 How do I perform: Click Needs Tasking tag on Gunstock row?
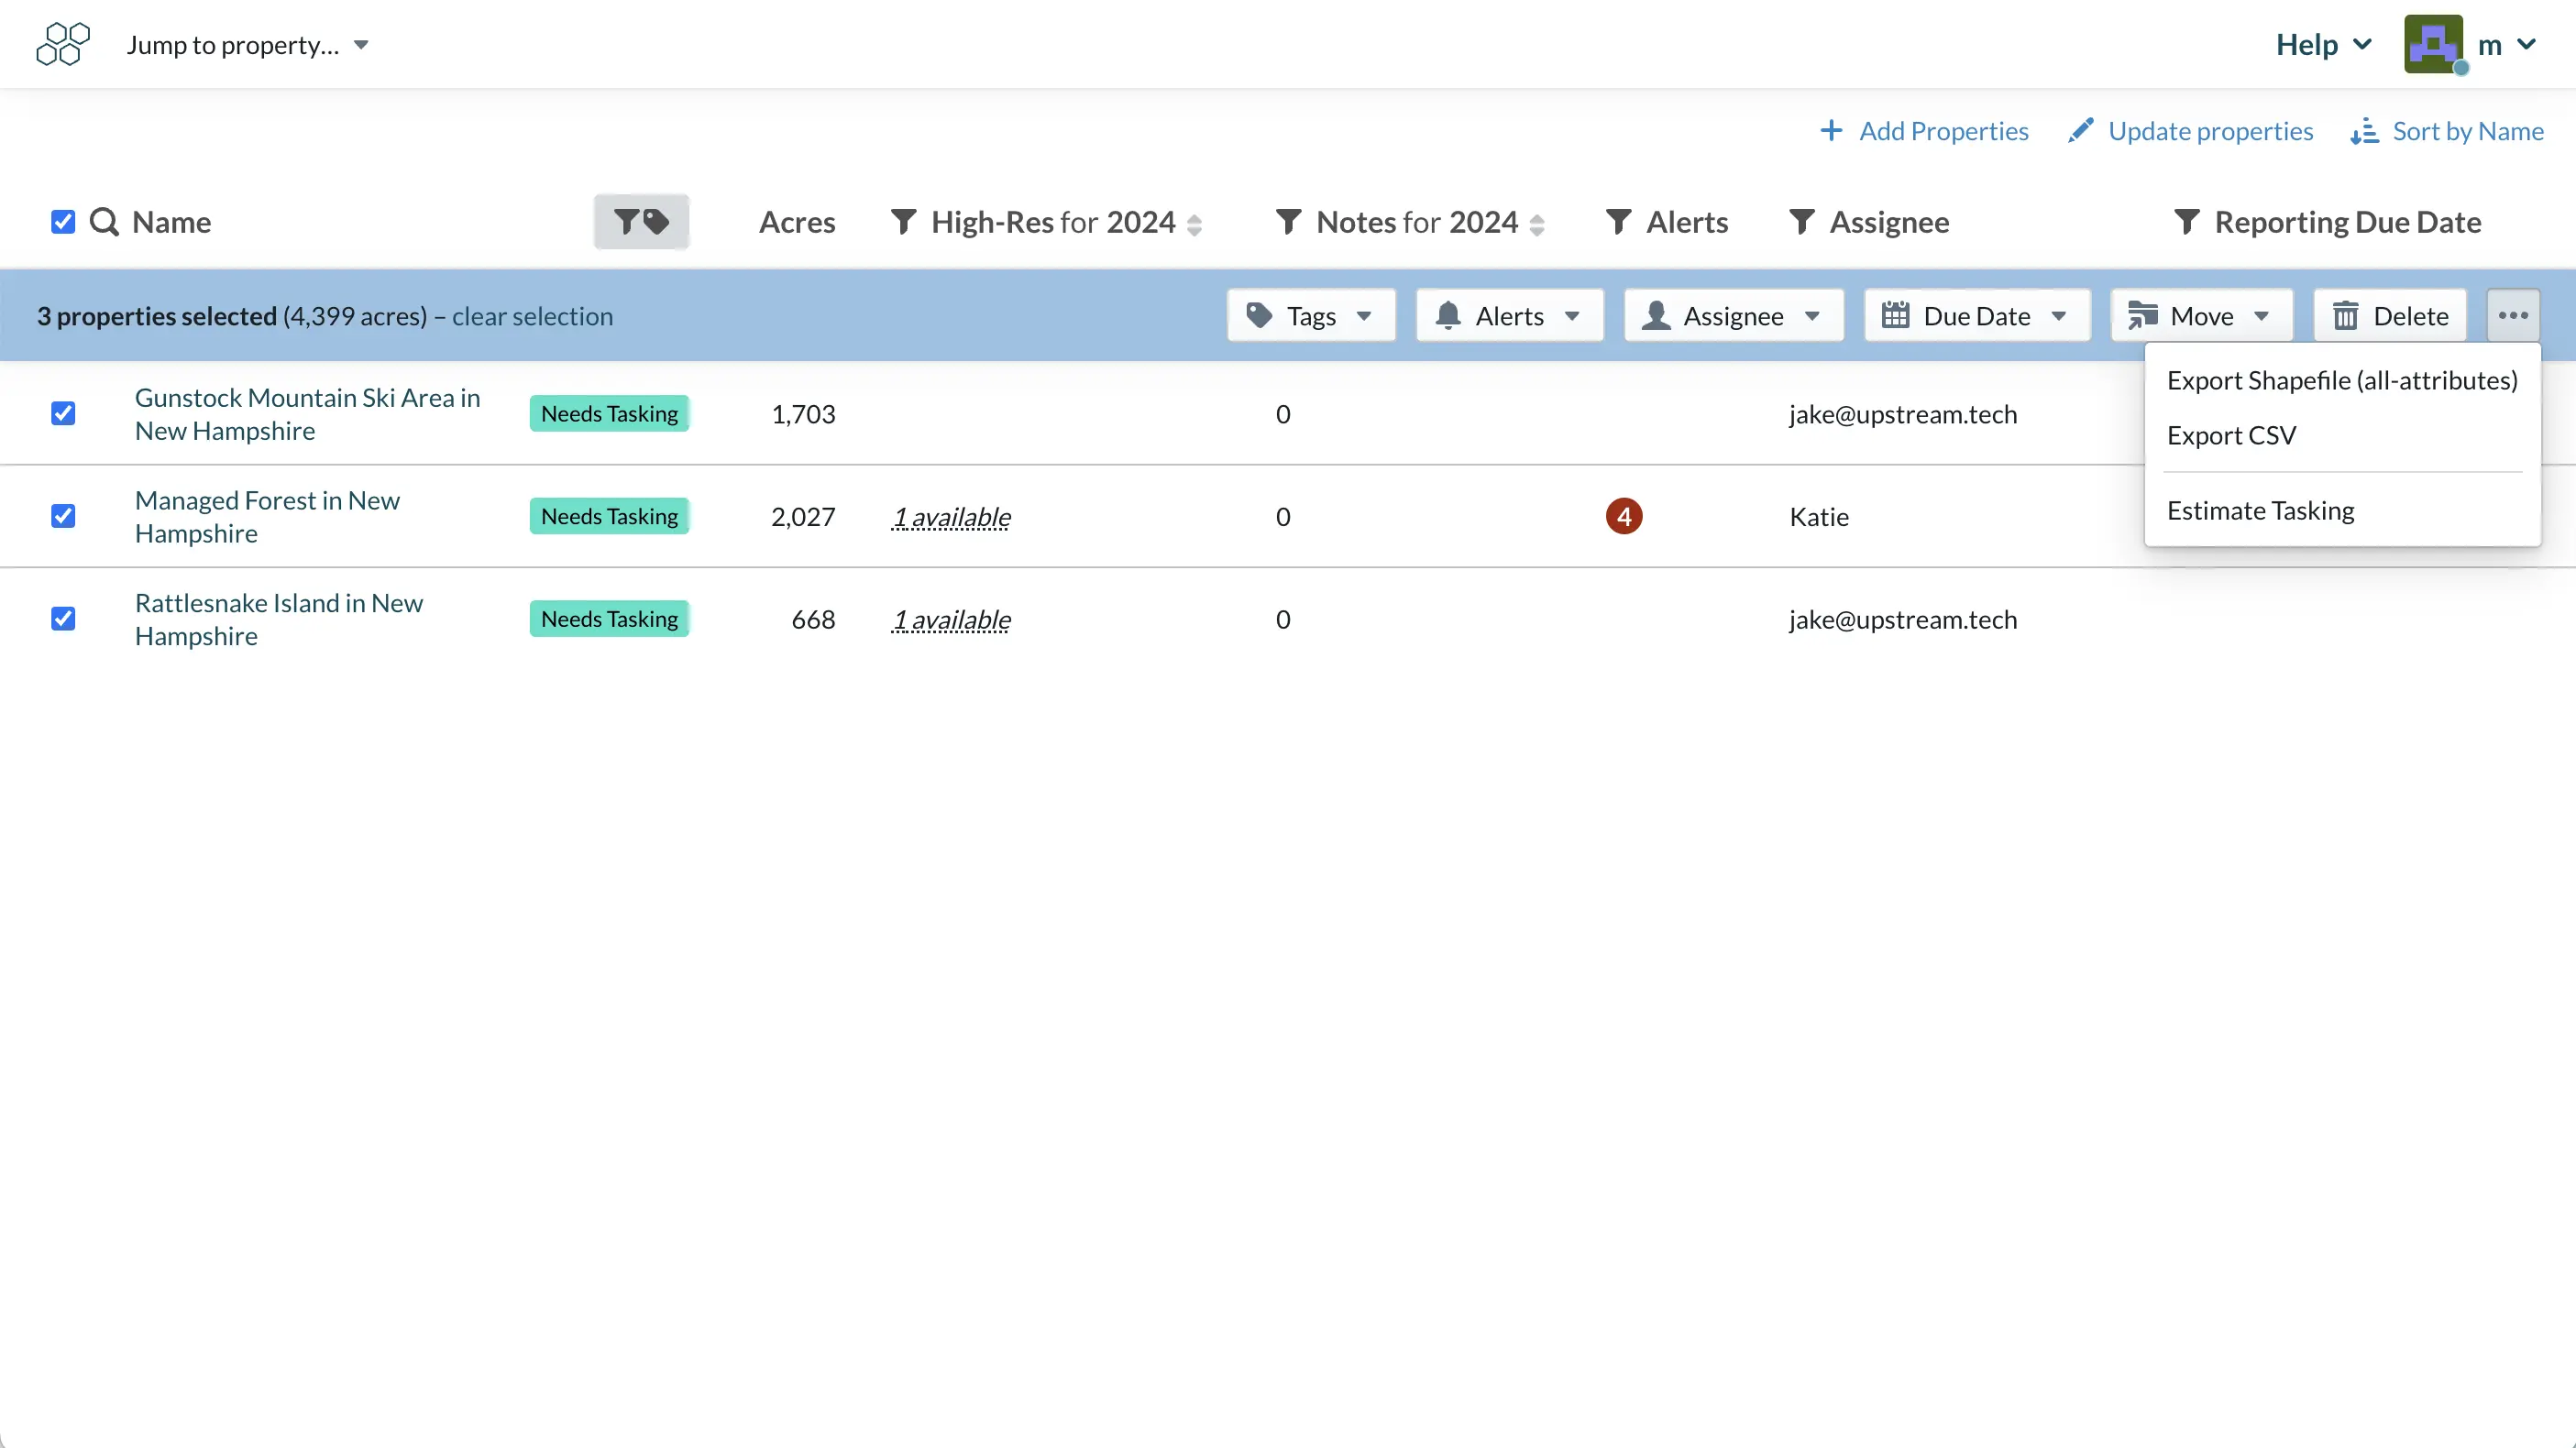[609, 414]
